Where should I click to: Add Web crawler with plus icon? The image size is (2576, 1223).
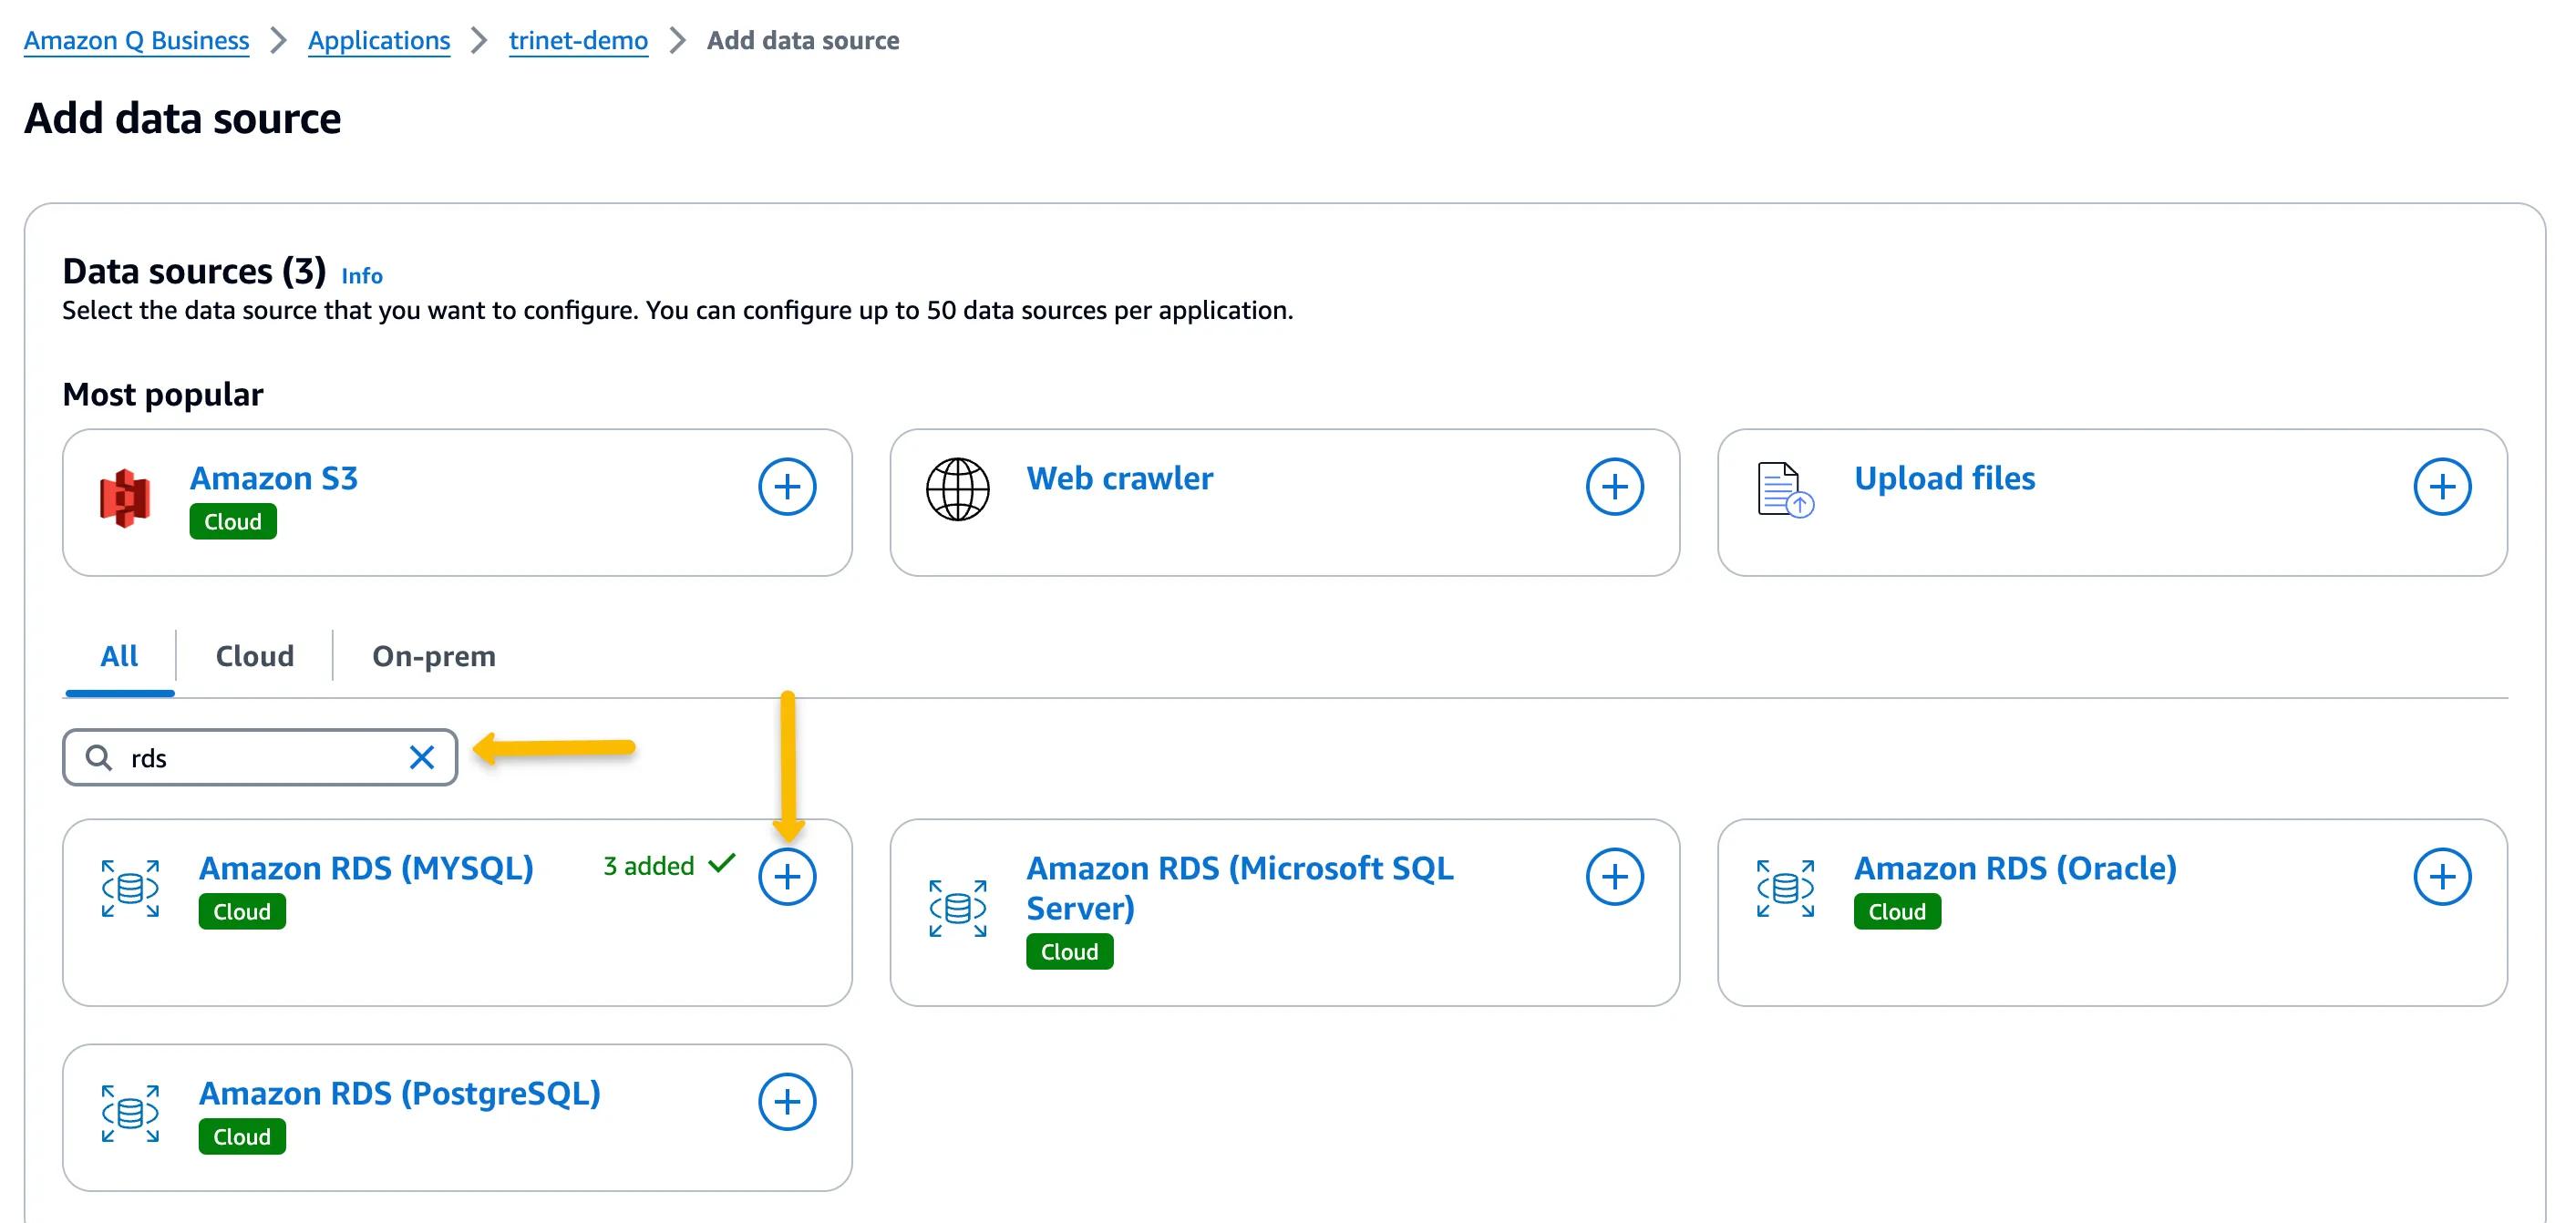(x=1615, y=487)
